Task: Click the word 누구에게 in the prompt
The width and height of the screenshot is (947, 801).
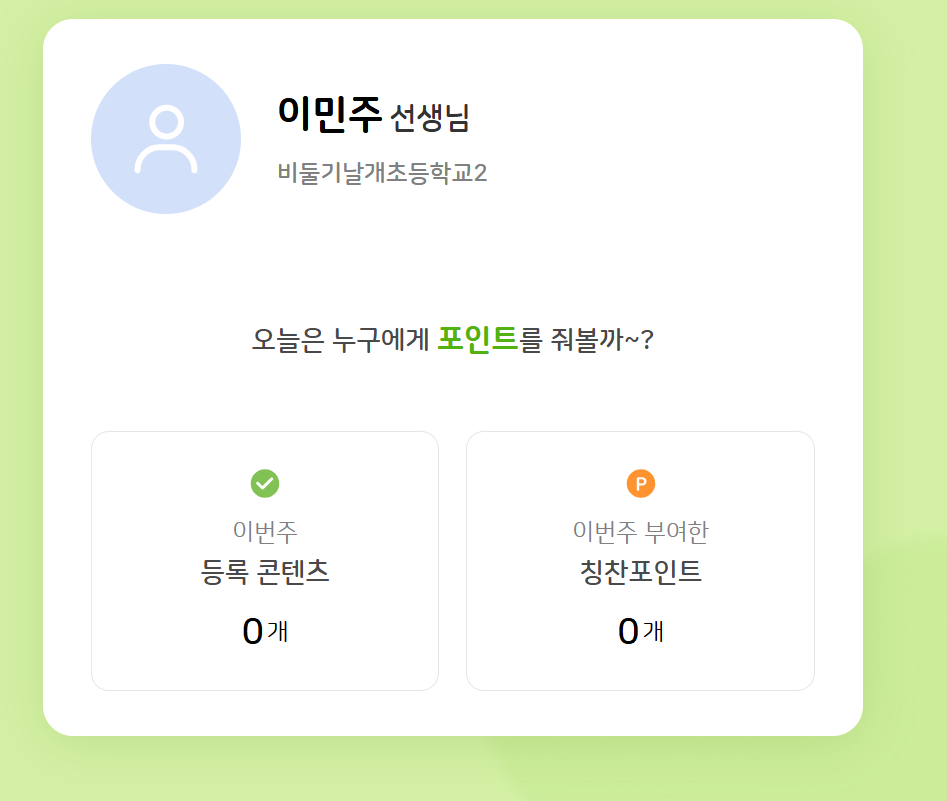Action: (x=381, y=340)
